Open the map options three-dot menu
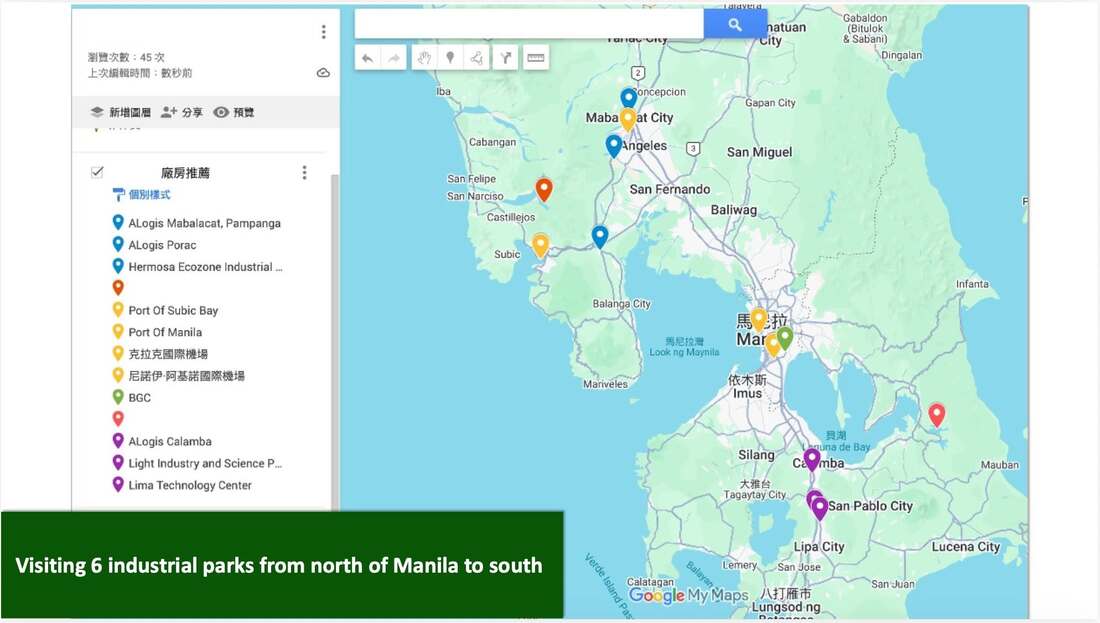The image size is (1100, 623). (323, 32)
